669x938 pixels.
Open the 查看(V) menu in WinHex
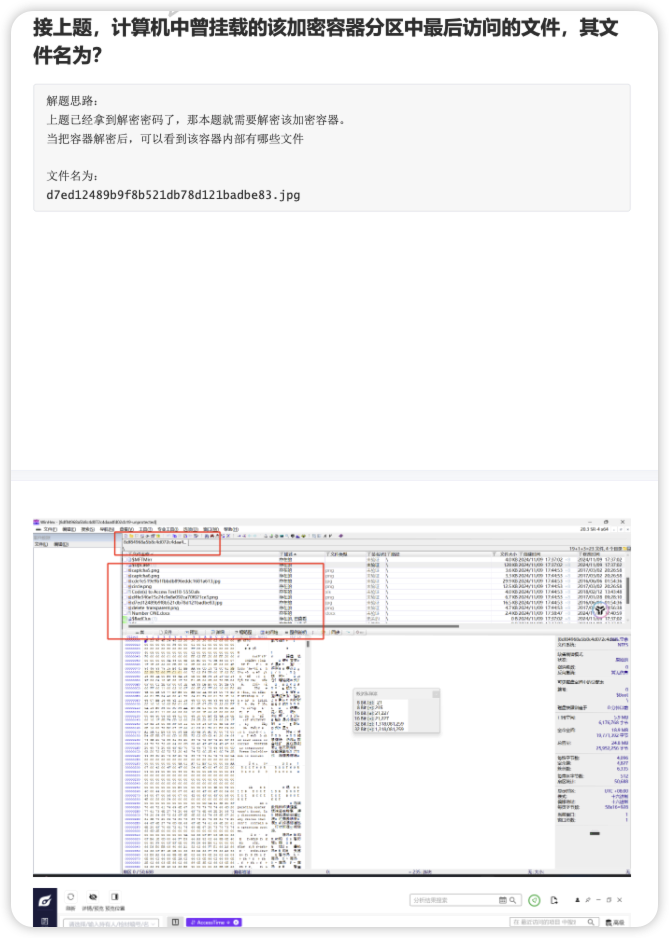point(127,529)
